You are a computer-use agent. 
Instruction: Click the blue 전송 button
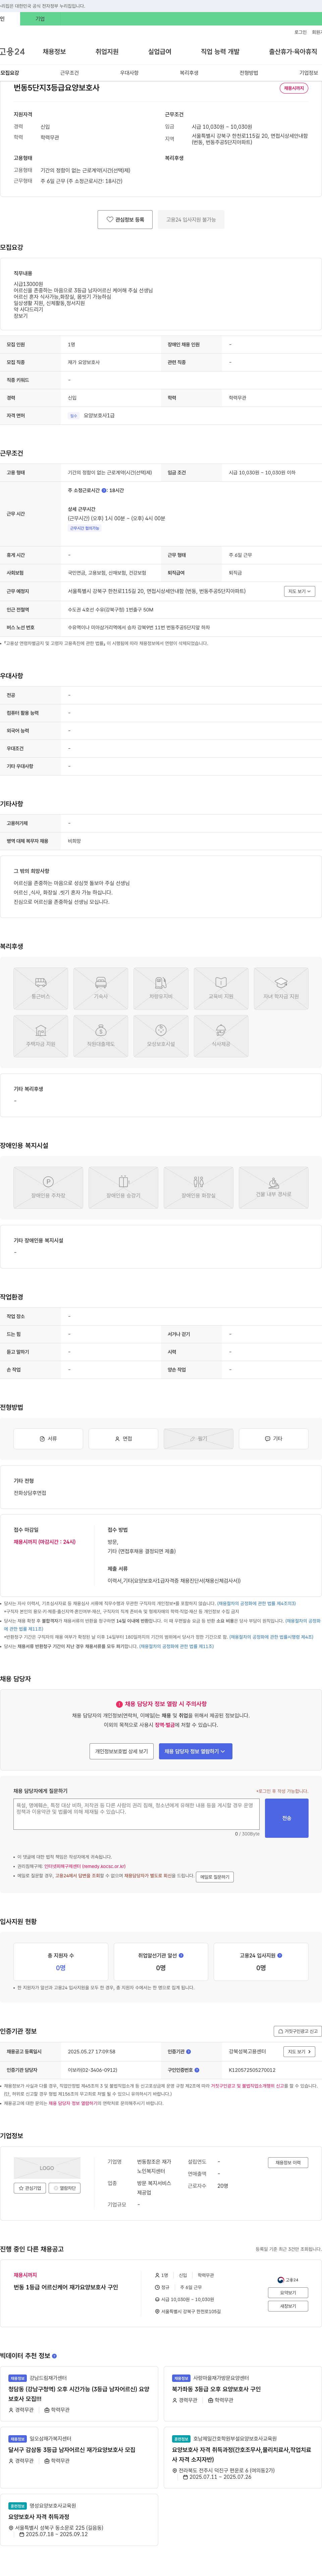coord(287,1818)
